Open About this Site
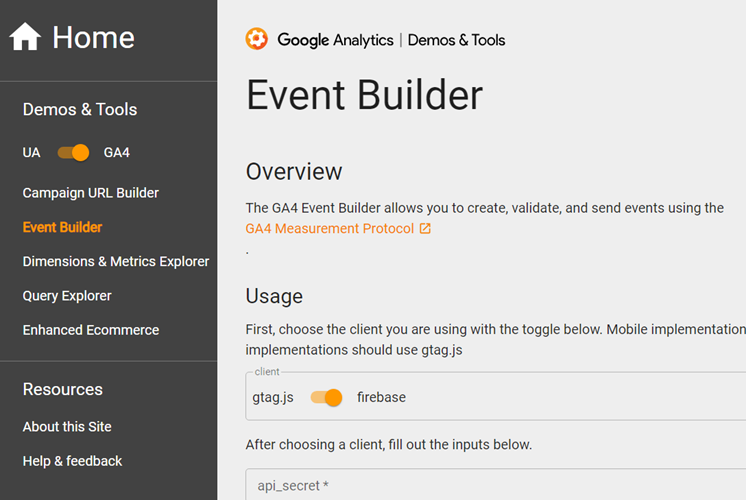Viewport: 746px width, 500px height. click(67, 427)
